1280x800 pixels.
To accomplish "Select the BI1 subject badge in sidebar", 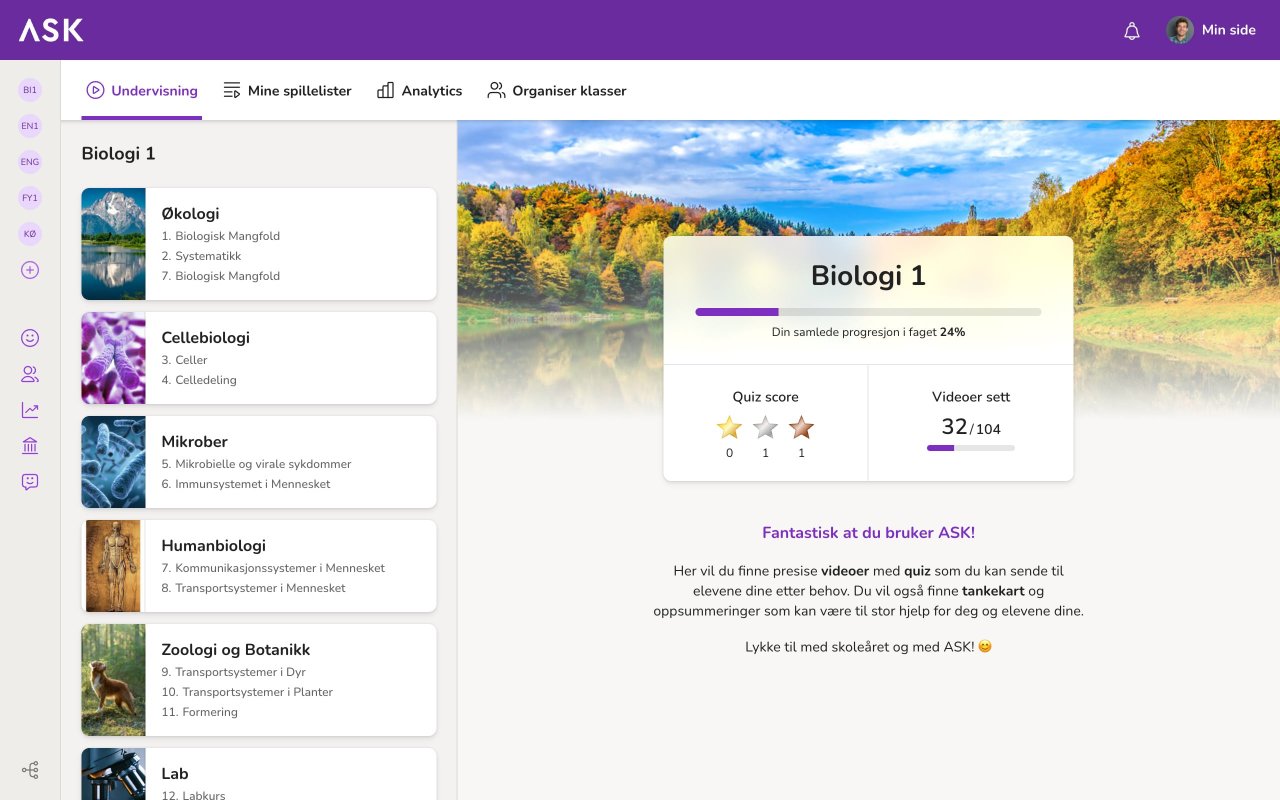I will point(30,90).
